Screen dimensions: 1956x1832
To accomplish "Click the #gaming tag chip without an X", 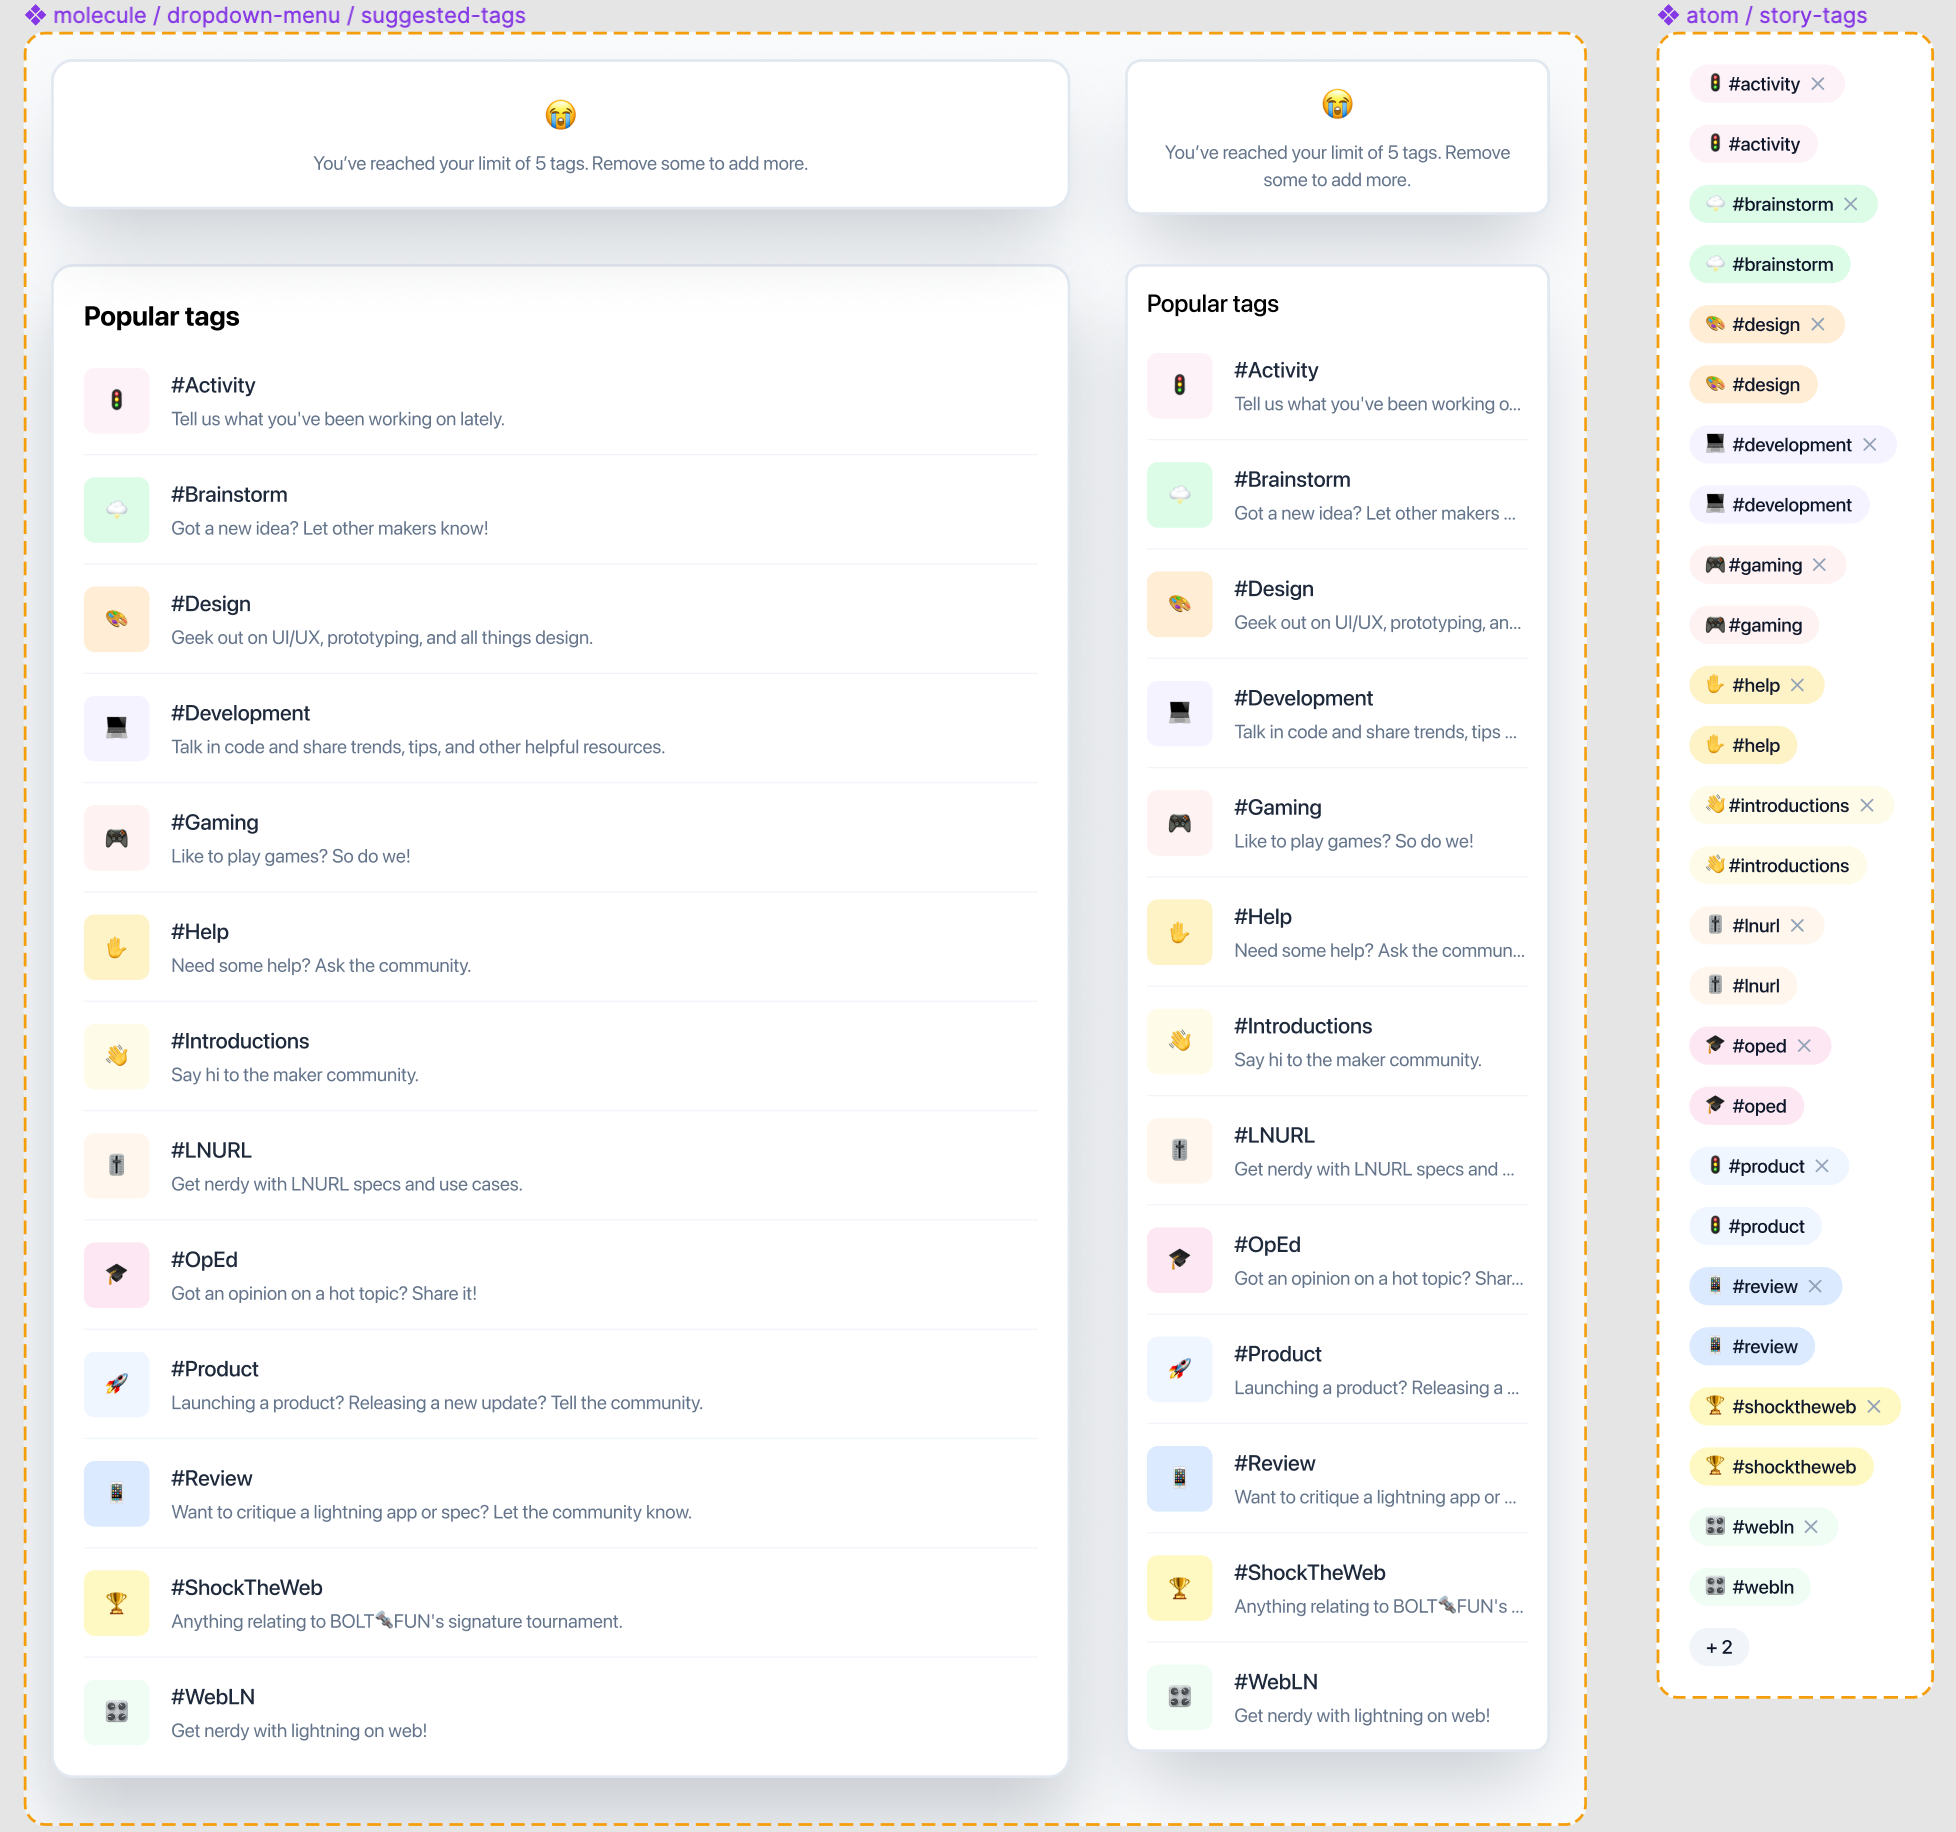I will pyautogui.click(x=1754, y=625).
